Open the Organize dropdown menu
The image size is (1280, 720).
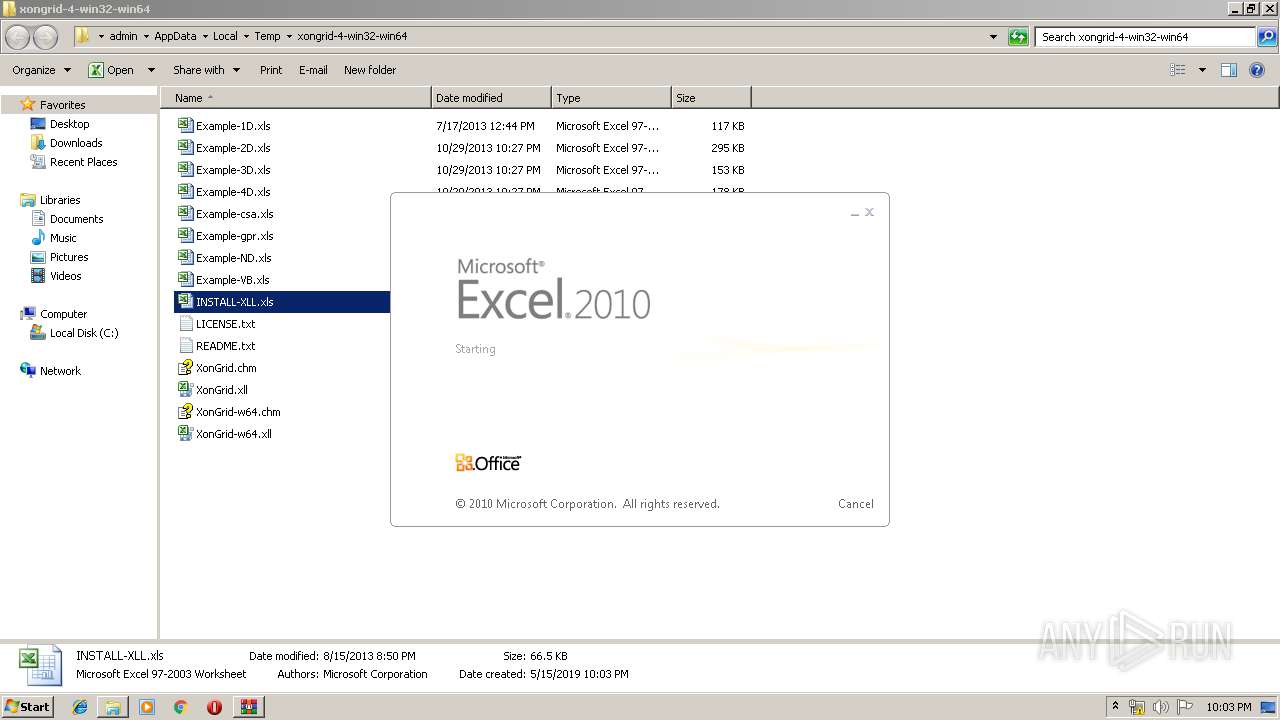41,70
